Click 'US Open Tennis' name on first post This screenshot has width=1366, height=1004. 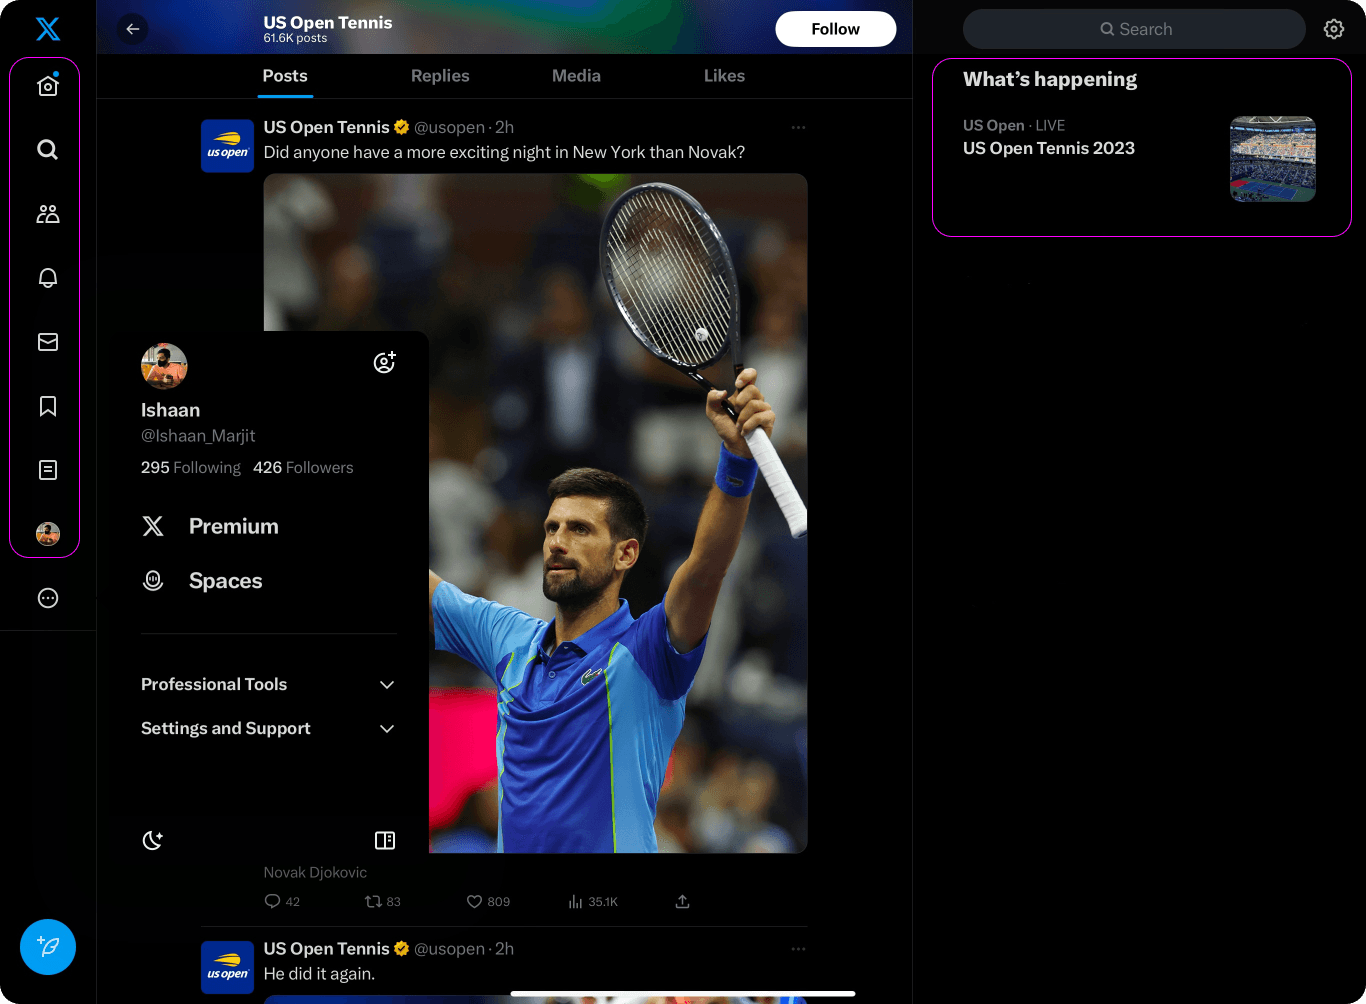326,127
